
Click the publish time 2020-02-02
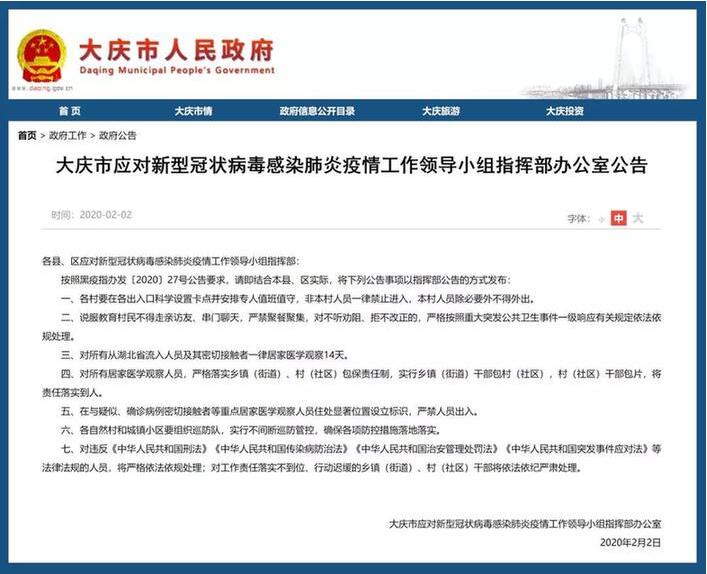92,215
